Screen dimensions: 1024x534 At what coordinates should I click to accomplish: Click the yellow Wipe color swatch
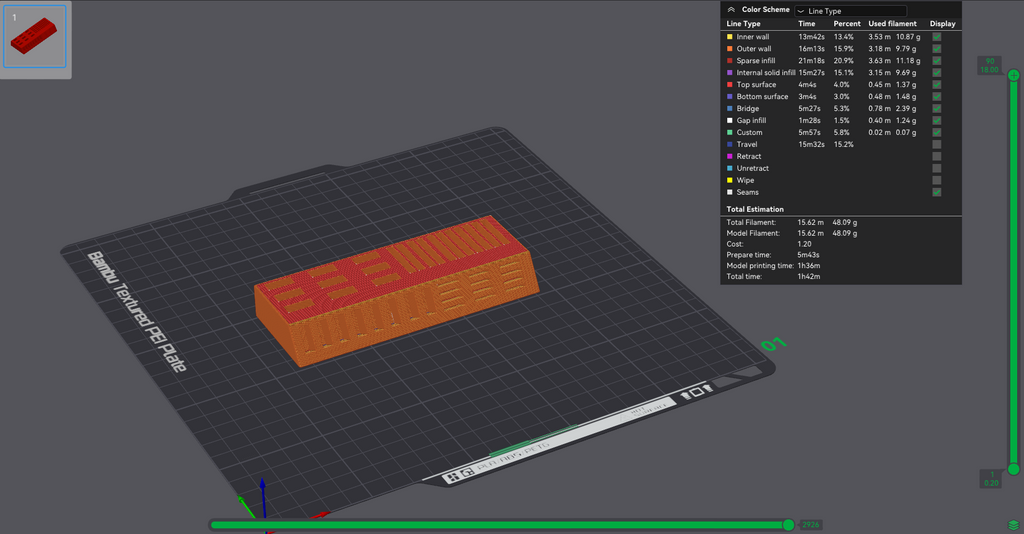click(729, 180)
